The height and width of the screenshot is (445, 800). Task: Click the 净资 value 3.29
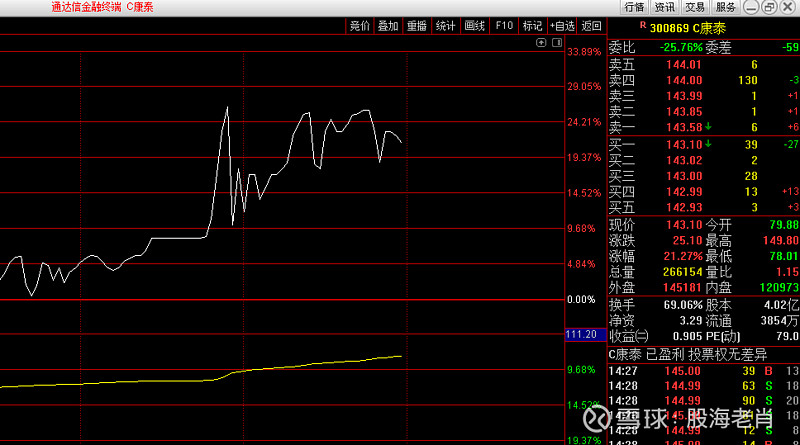coord(691,322)
